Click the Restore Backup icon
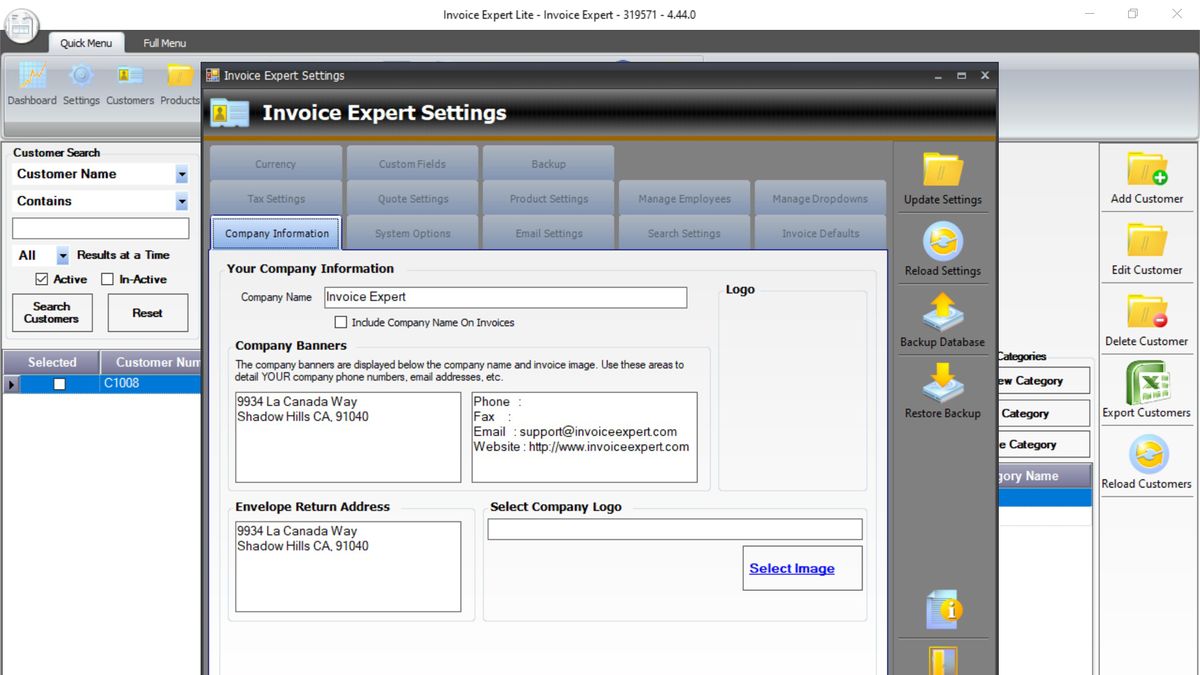This screenshot has height=675, width=1200. 942,383
